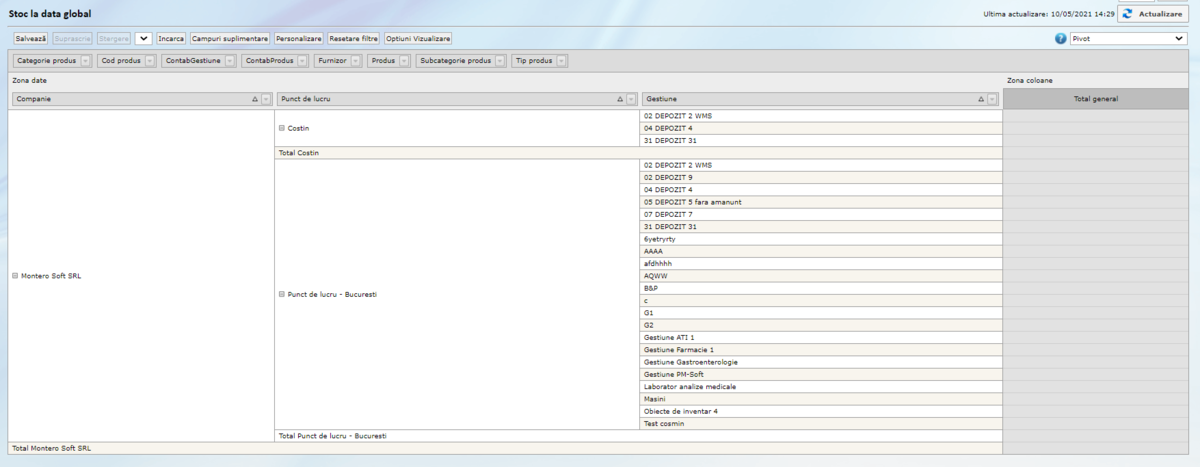The image size is (1200, 467).
Task: Click the blue help question mark icon
Action: click(1061, 38)
